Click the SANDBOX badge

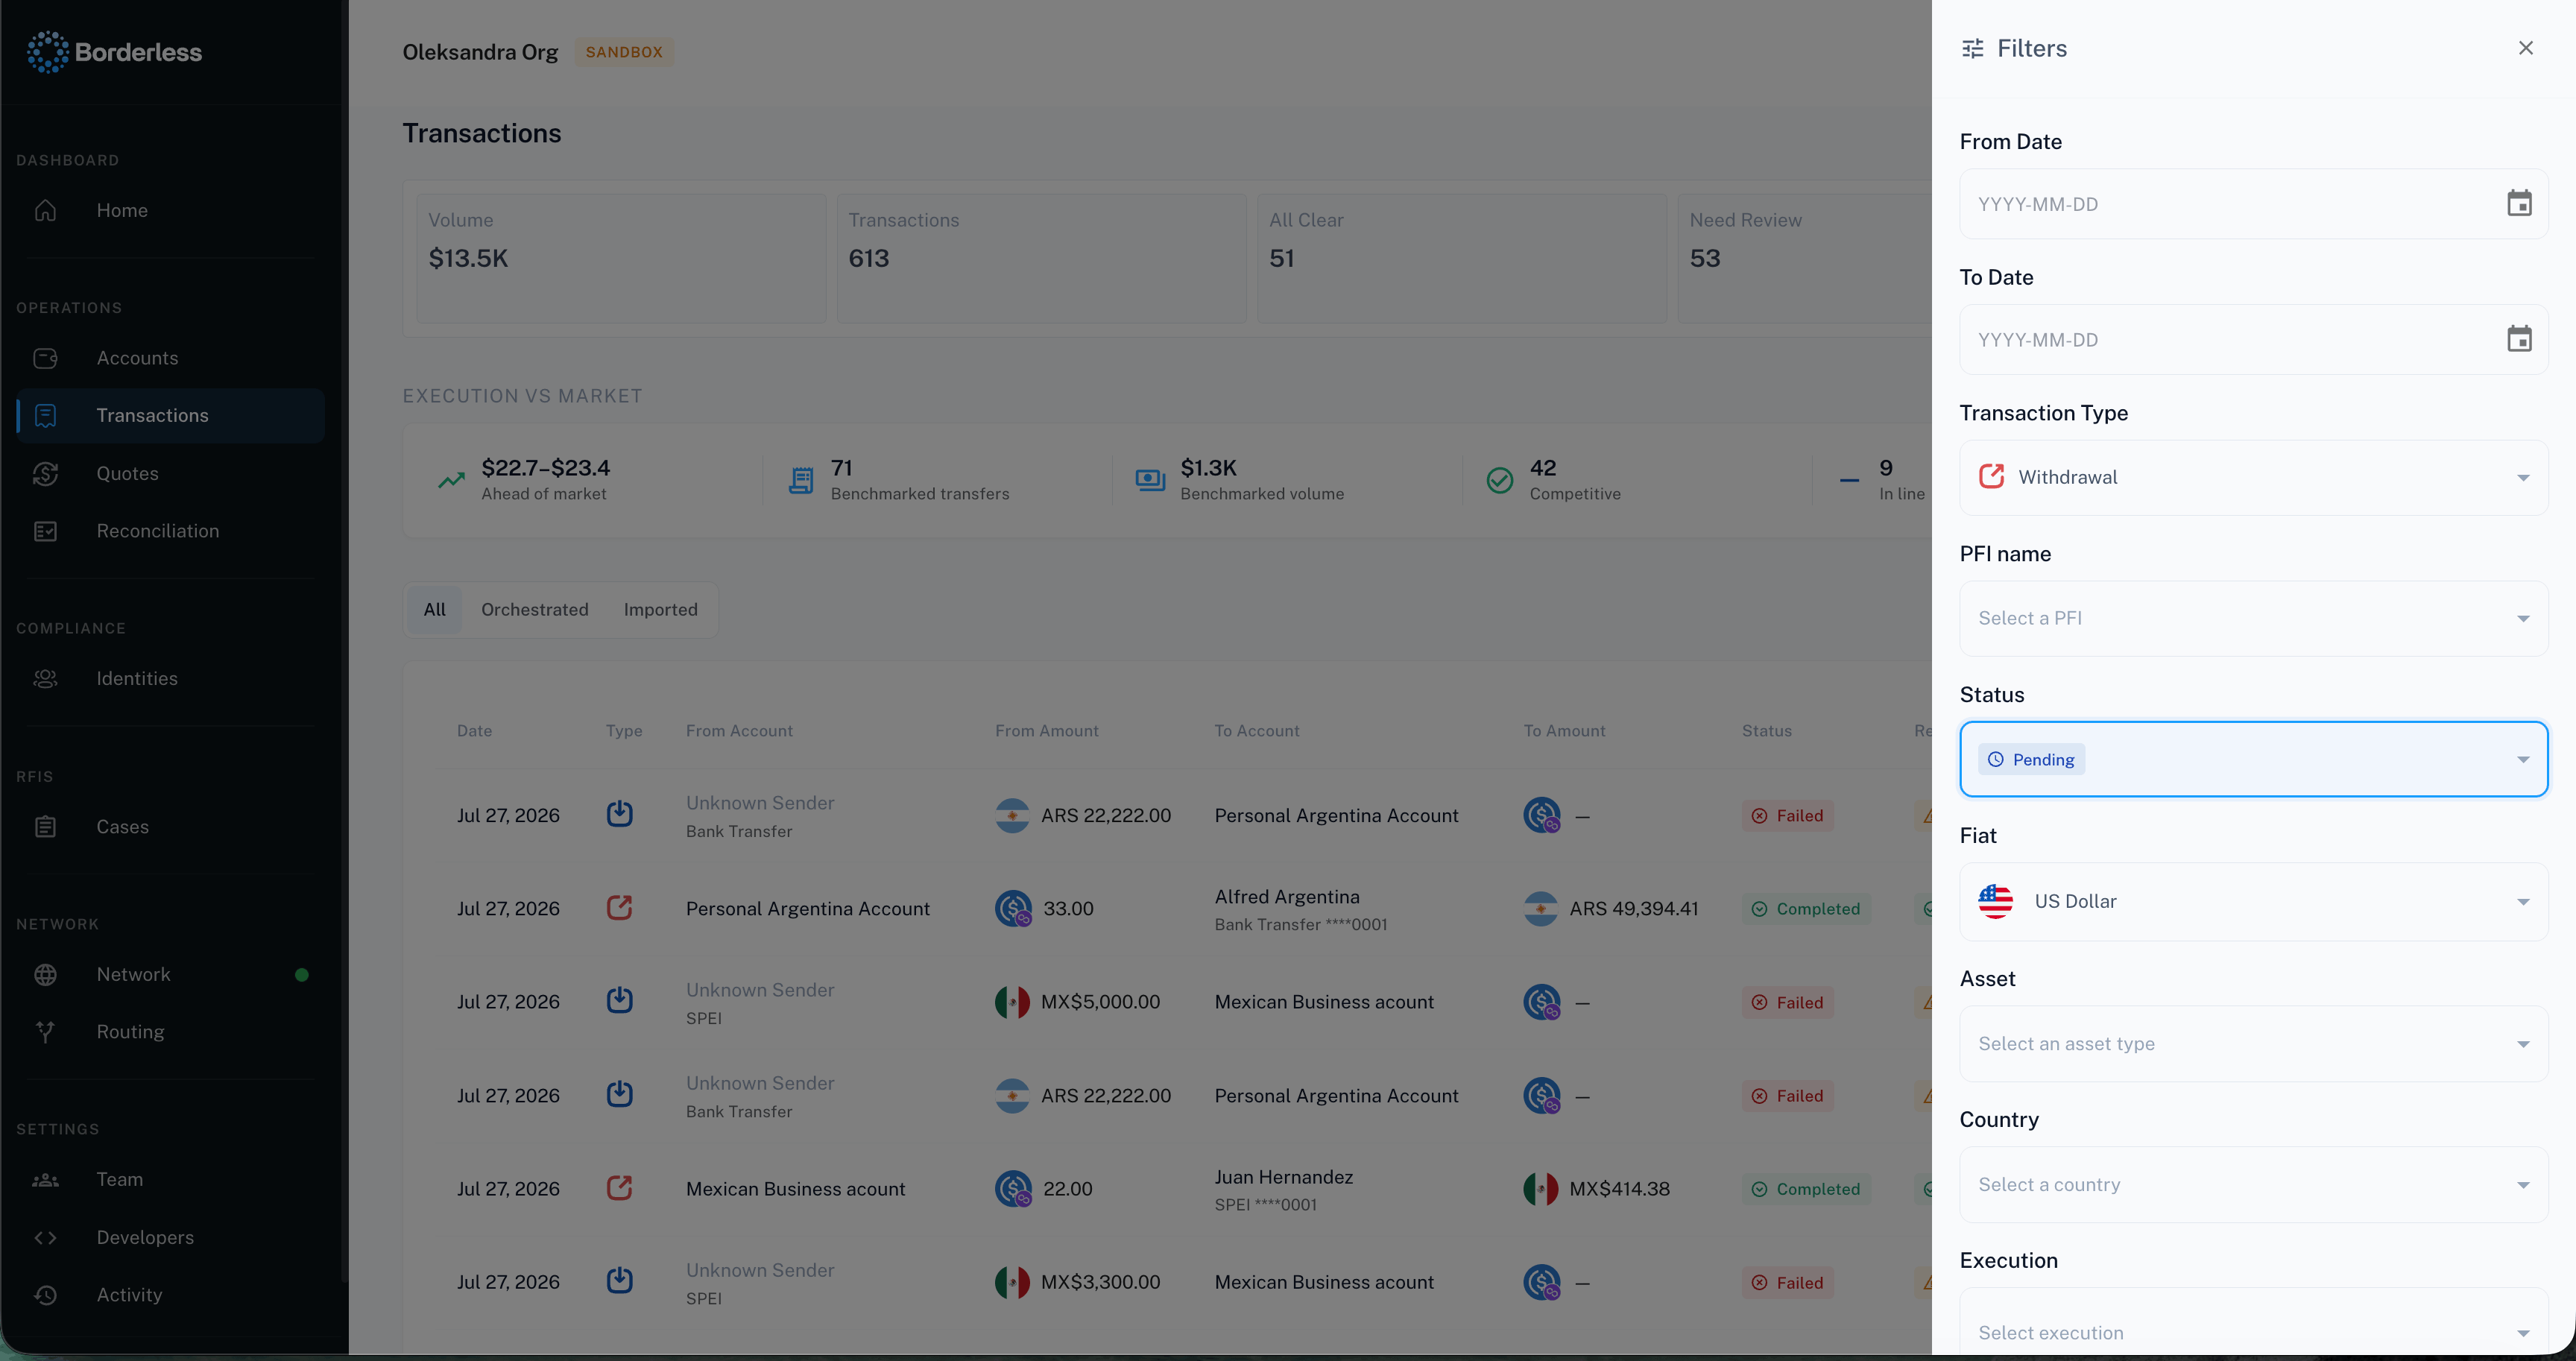coord(624,52)
